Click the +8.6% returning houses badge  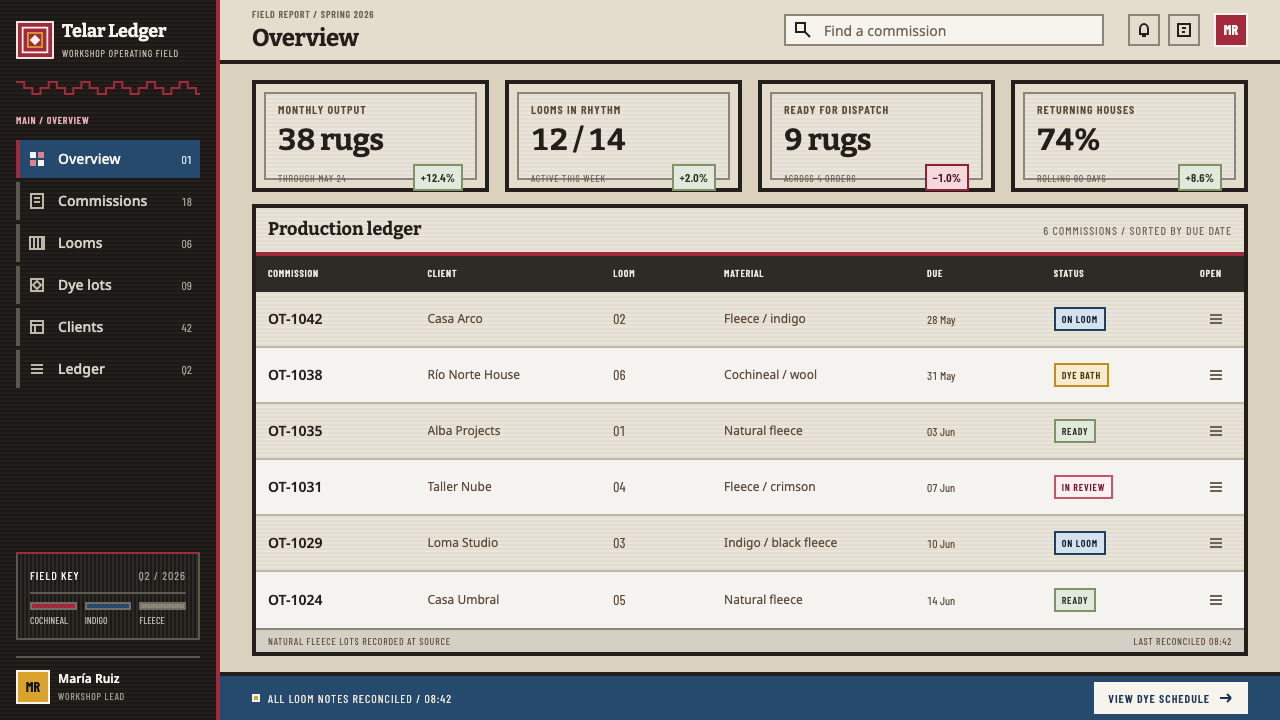(x=1200, y=178)
